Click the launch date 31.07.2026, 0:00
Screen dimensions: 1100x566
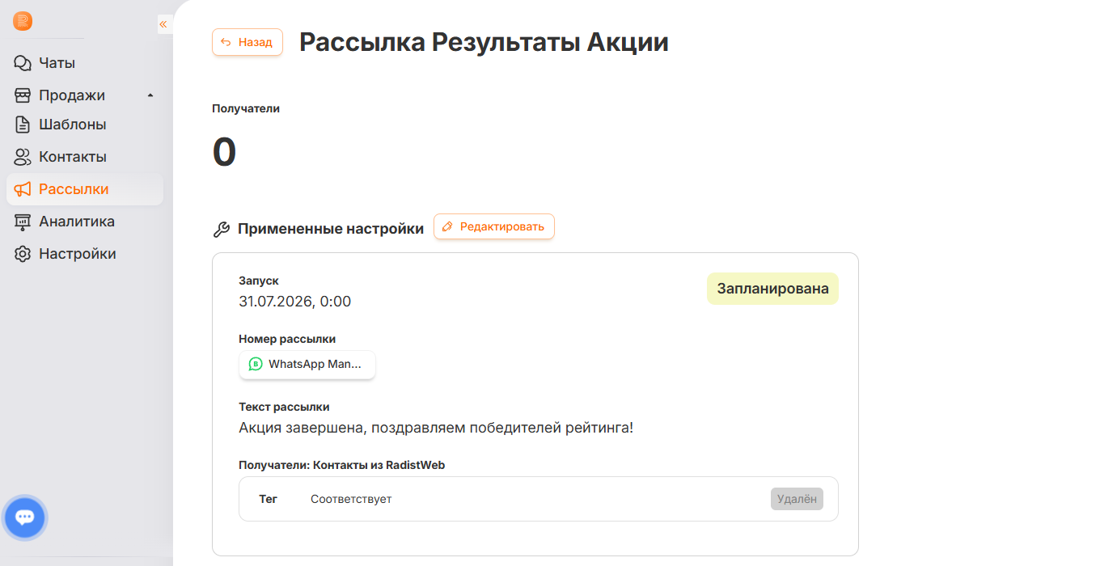(295, 302)
